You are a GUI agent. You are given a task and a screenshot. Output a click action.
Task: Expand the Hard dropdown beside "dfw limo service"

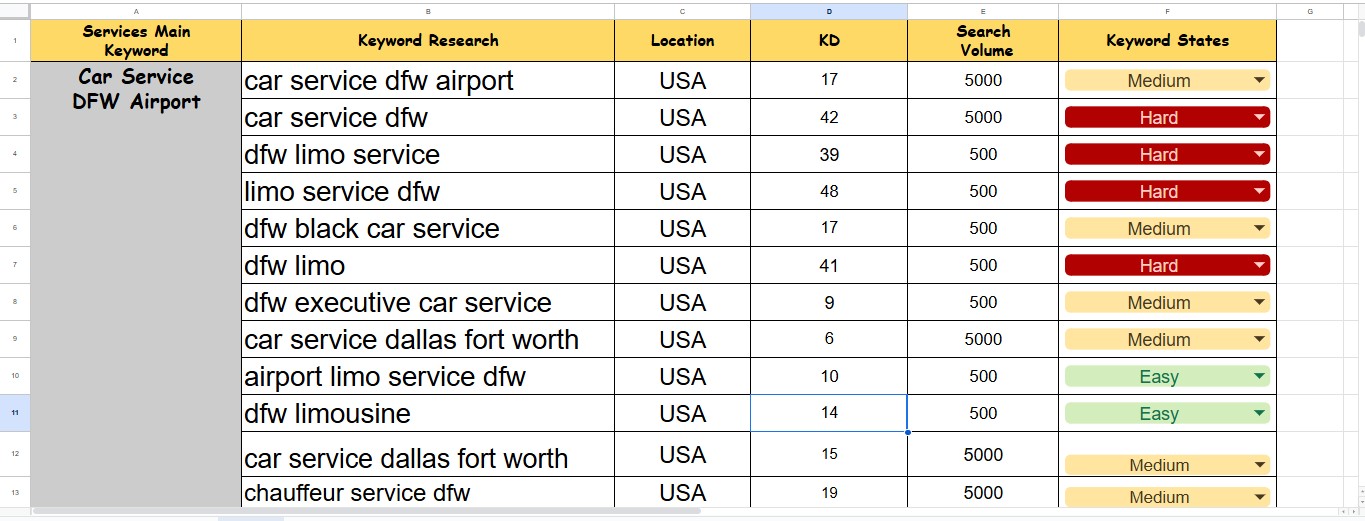(1258, 155)
